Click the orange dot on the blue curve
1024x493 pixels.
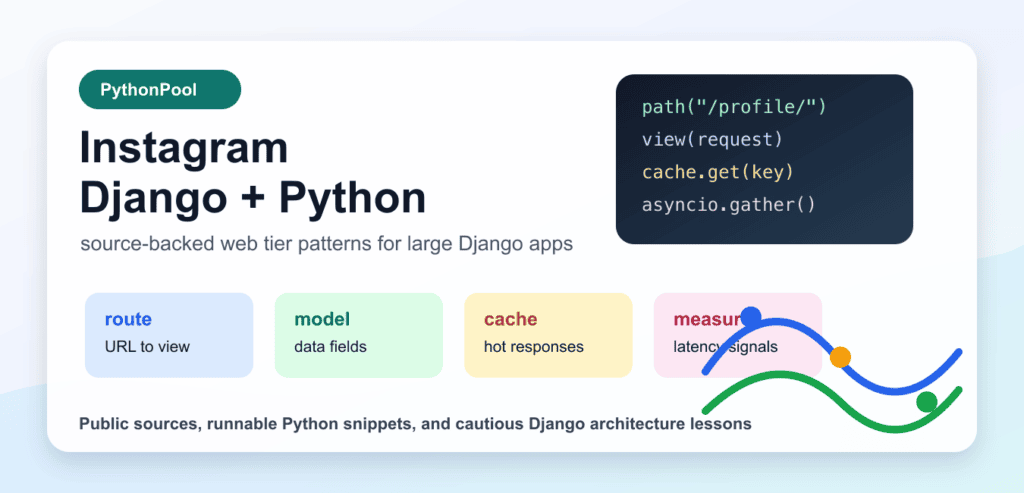840,357
